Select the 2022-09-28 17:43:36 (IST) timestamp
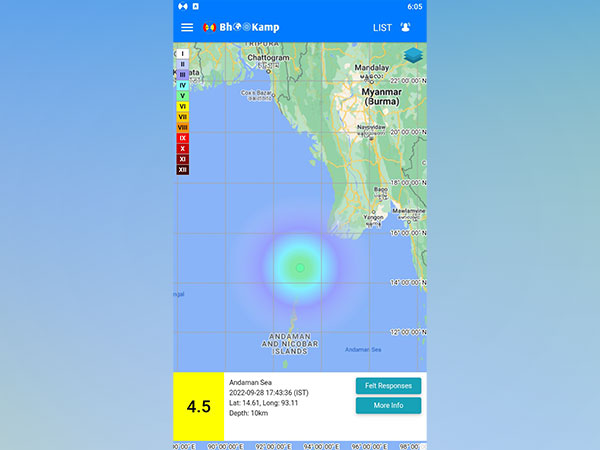600x450 pixels. click(x=269, y=393)
